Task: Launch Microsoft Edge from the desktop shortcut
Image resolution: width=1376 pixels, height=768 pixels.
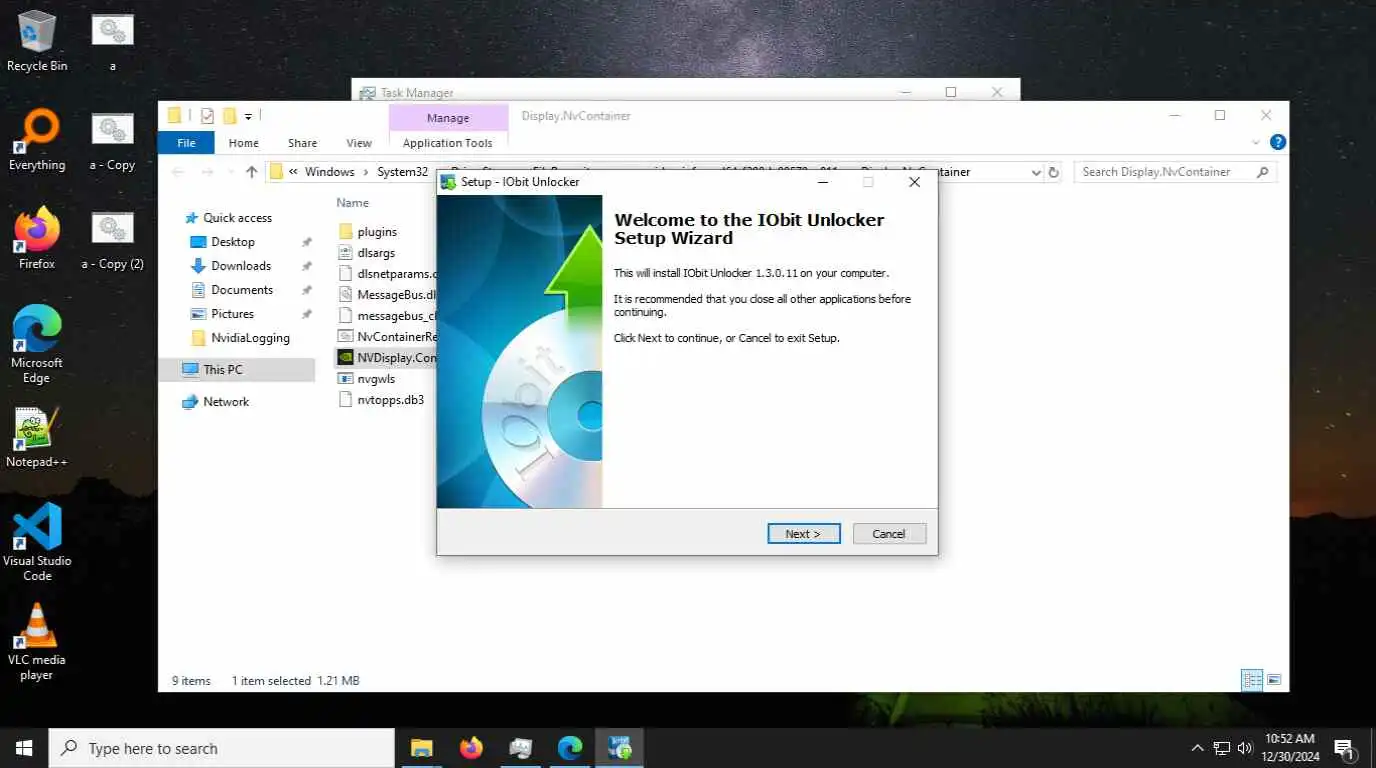Action: coord(37,344)
